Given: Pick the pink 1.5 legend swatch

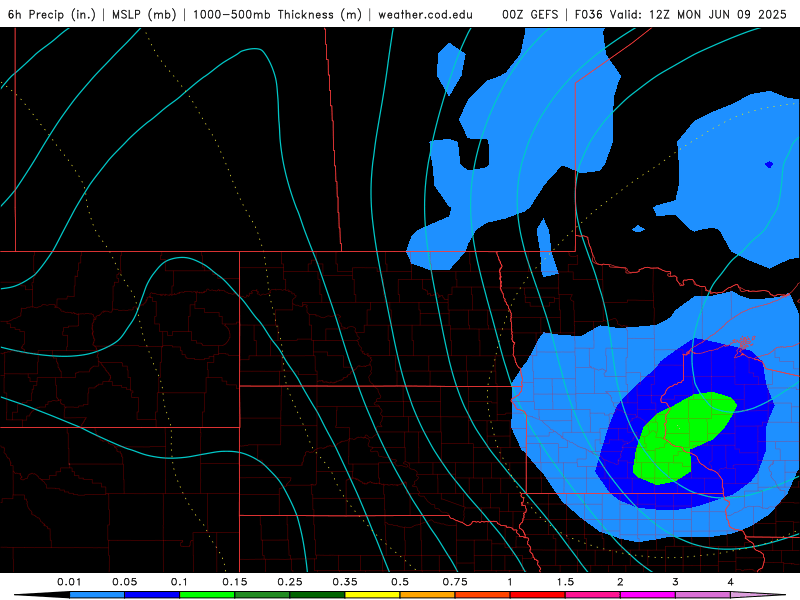Looking at the screenshot, I should [593, 595].
